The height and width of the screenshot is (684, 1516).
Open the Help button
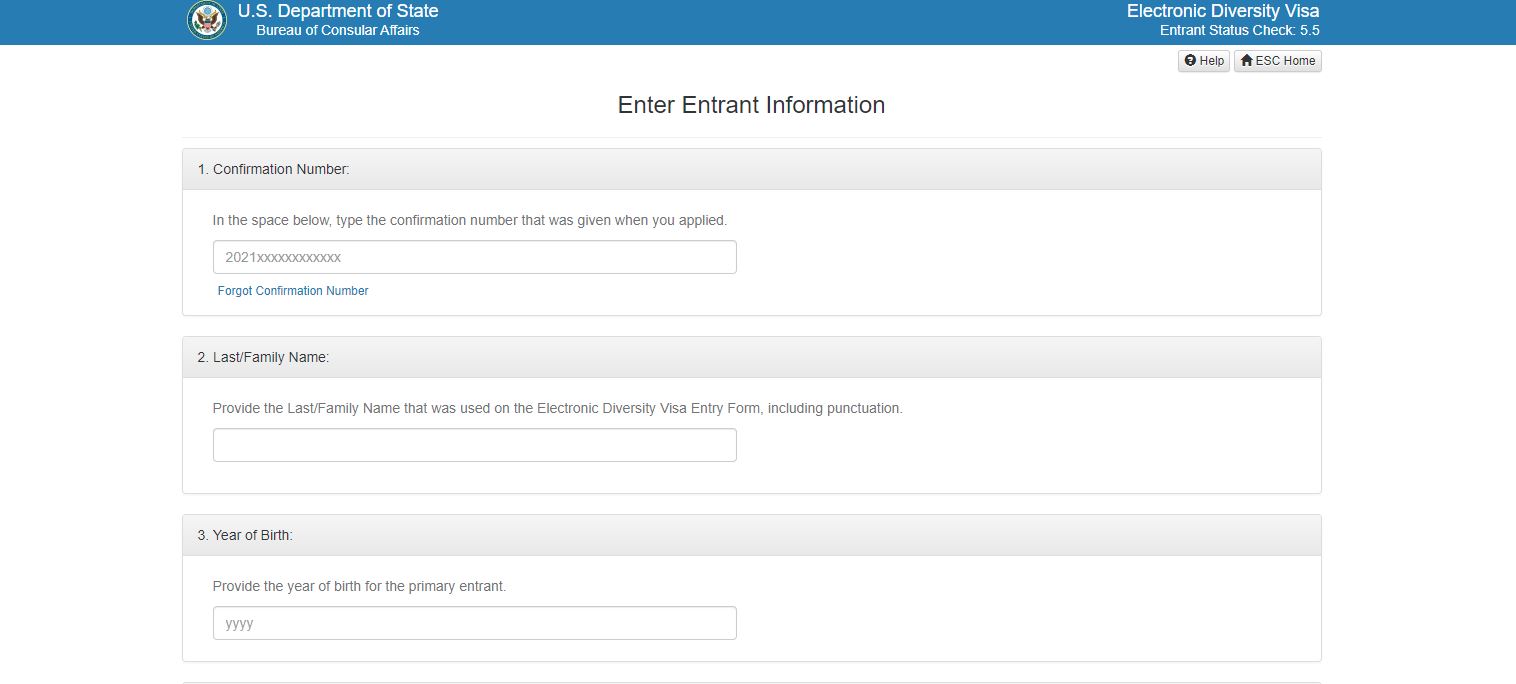[1203, 61]
